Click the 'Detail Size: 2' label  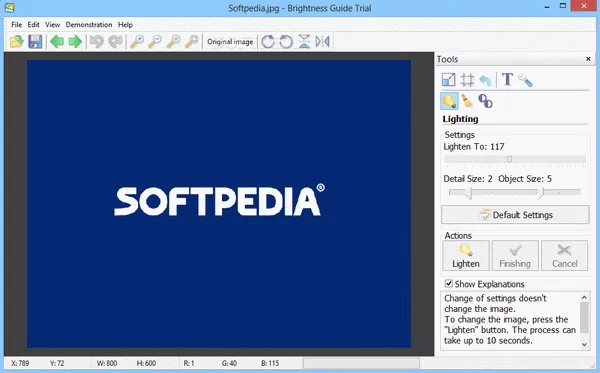pyautogui.click(x=468, y=179)
